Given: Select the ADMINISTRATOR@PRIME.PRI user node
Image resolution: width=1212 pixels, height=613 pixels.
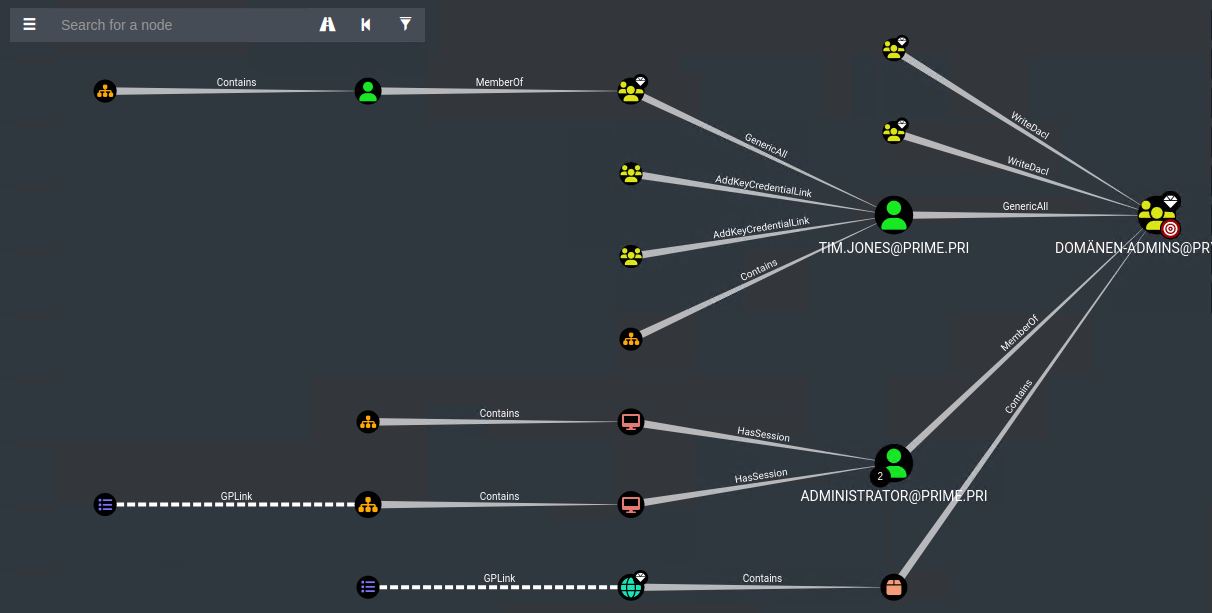Looking at the screenshot, I should tap(893, 461).
